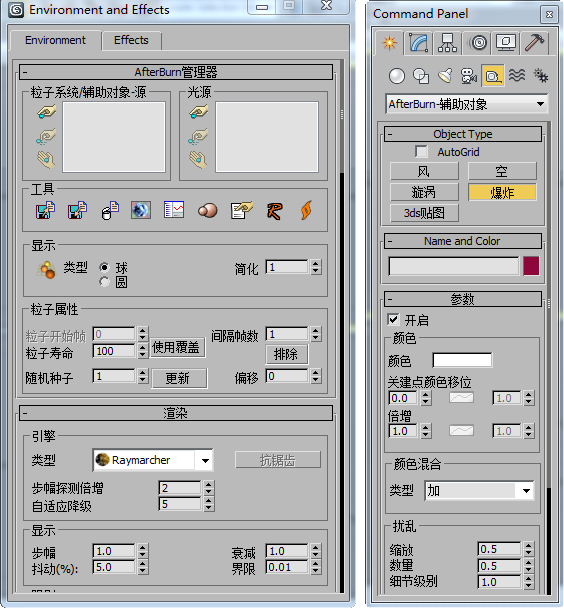This screenshot has height=608, width=564.
Task: Create a 空 helper object
Action: pos(502,171)
